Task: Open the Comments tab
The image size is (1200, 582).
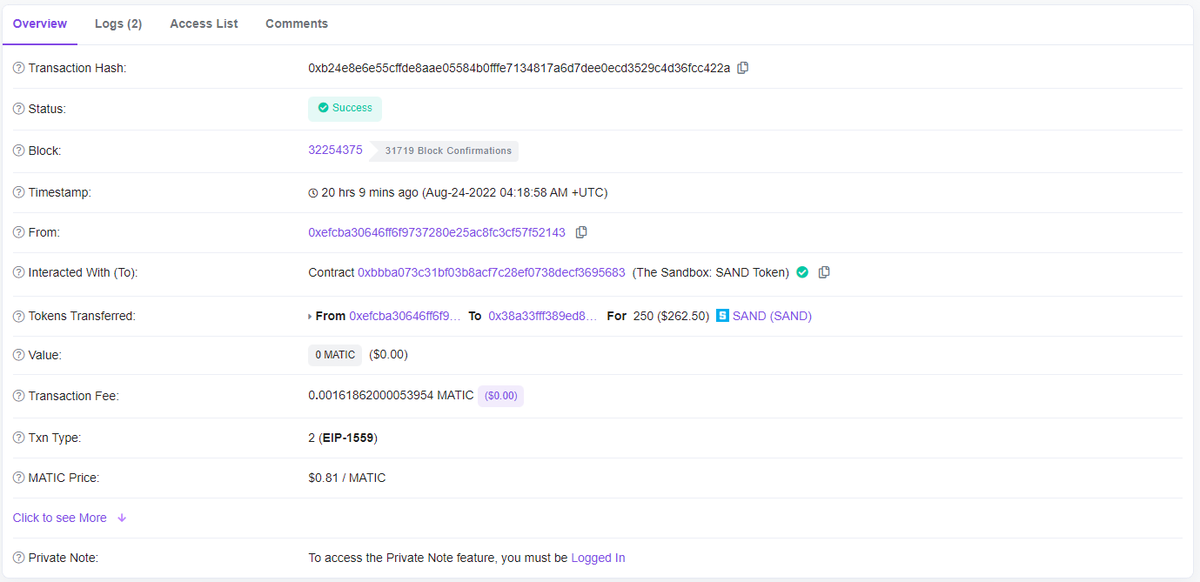Action: click(x=297, y=24)
